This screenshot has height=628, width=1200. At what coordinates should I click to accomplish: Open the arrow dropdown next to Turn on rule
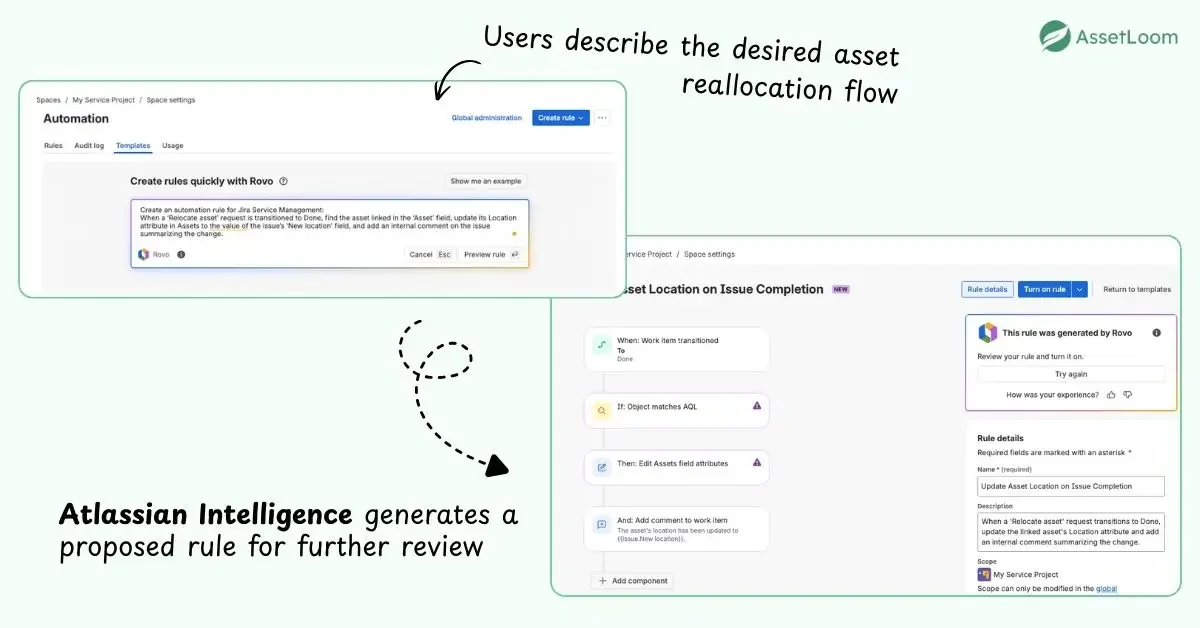click(1080, 289)
